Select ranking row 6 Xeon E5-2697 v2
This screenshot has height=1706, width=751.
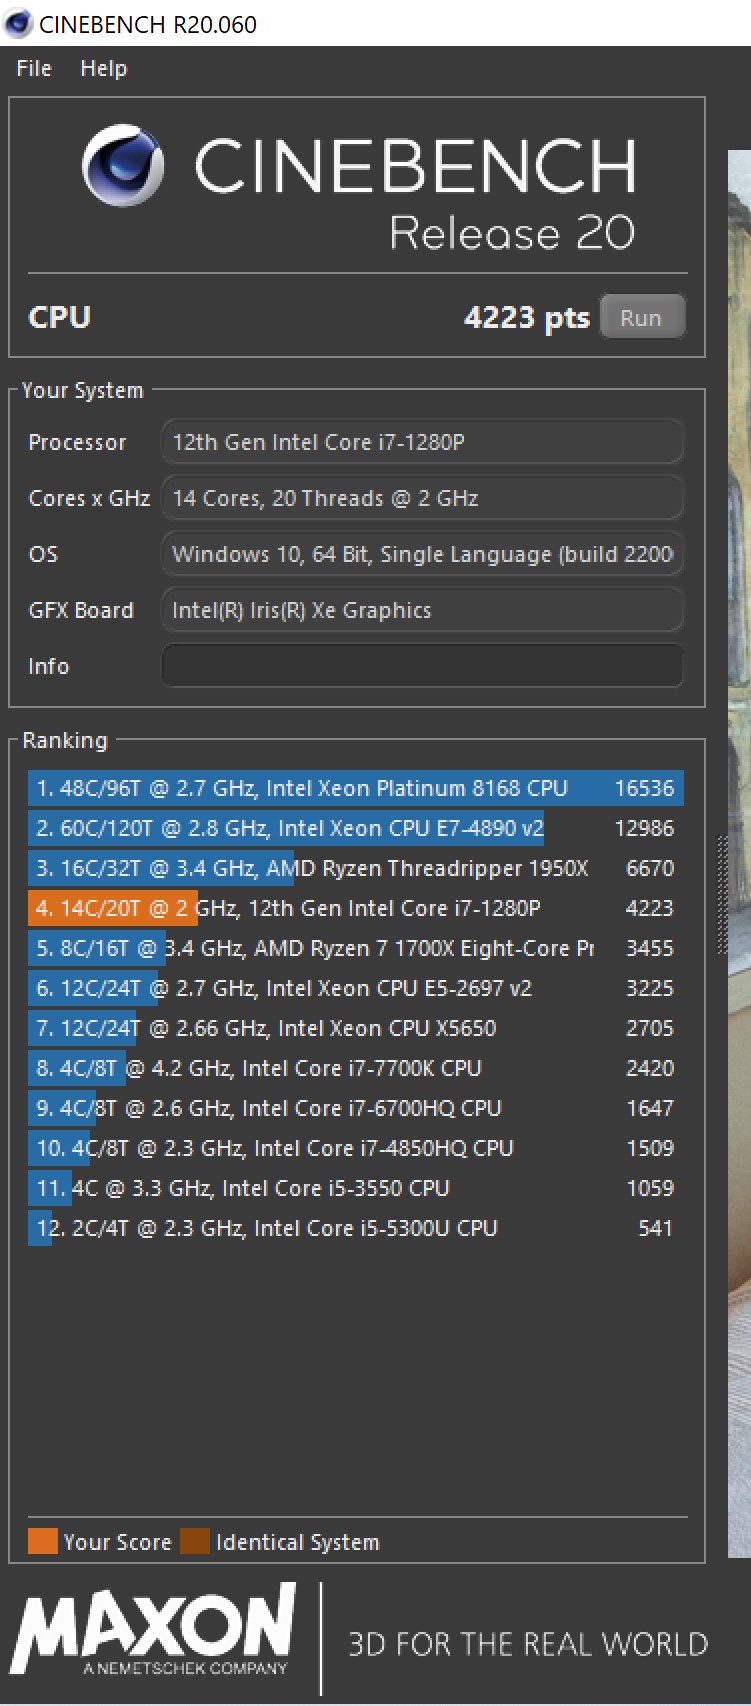(x=356, y=988)
